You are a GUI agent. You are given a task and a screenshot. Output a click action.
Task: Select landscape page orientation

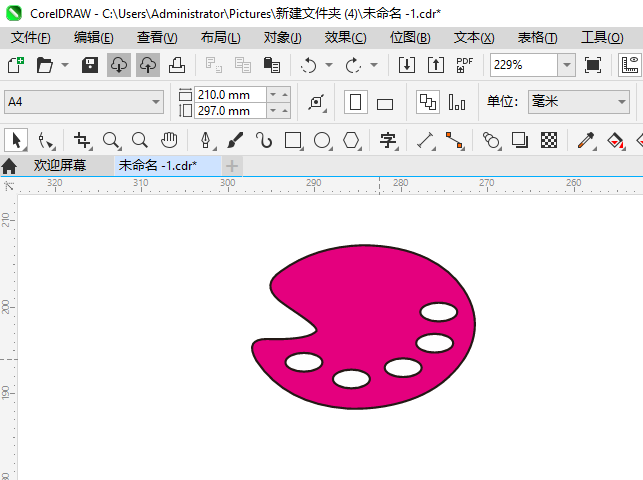tap(385, 104)
